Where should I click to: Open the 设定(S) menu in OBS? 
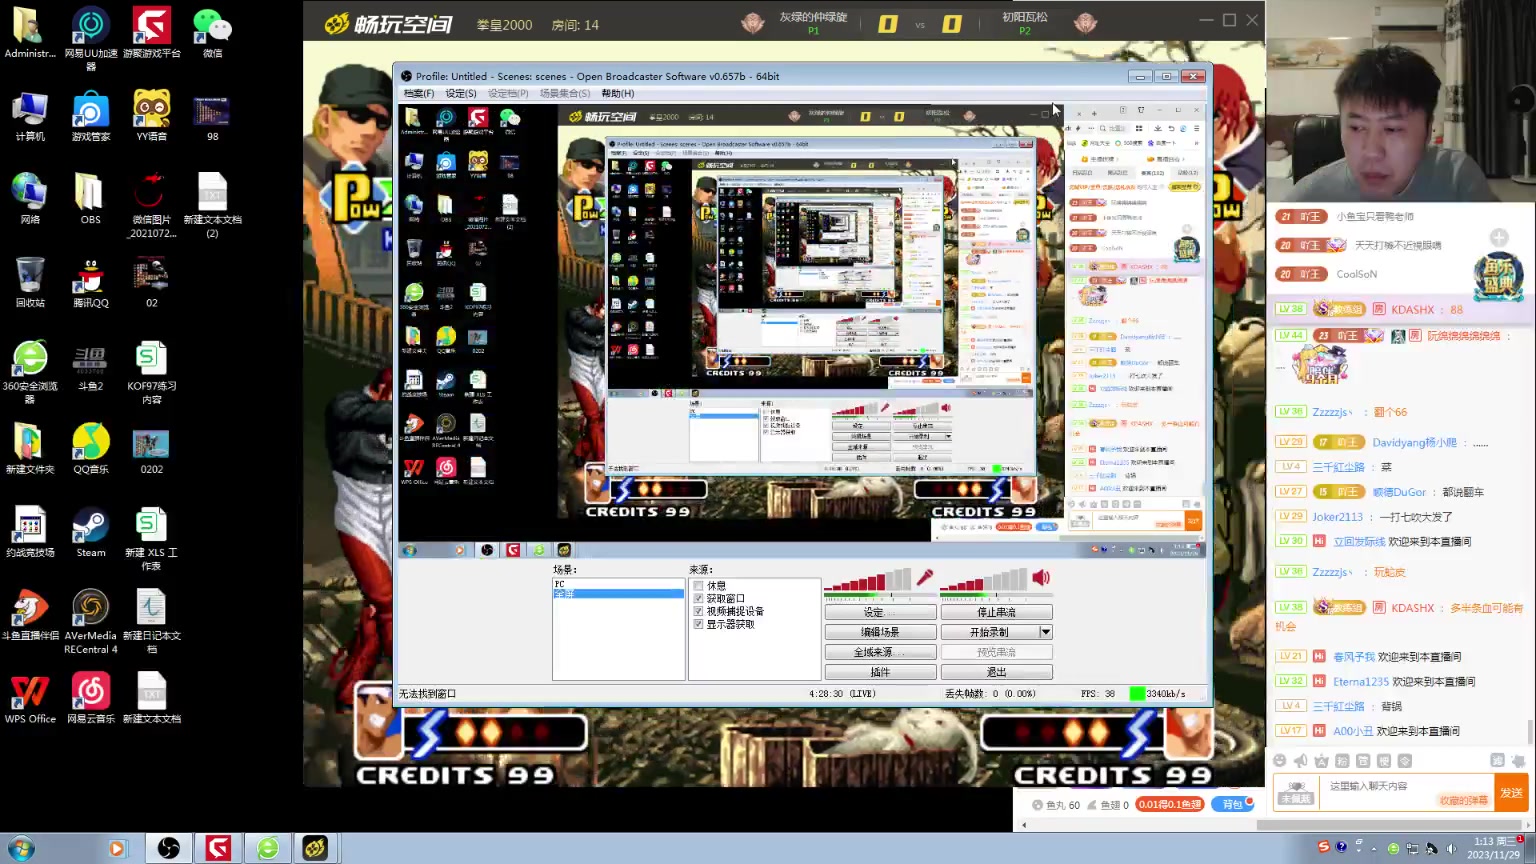pos(461,94)
